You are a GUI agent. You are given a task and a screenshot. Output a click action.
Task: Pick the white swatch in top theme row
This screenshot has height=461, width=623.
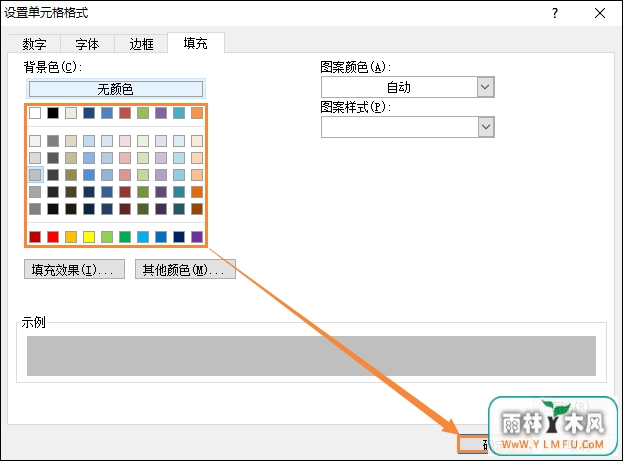(35, 113)
